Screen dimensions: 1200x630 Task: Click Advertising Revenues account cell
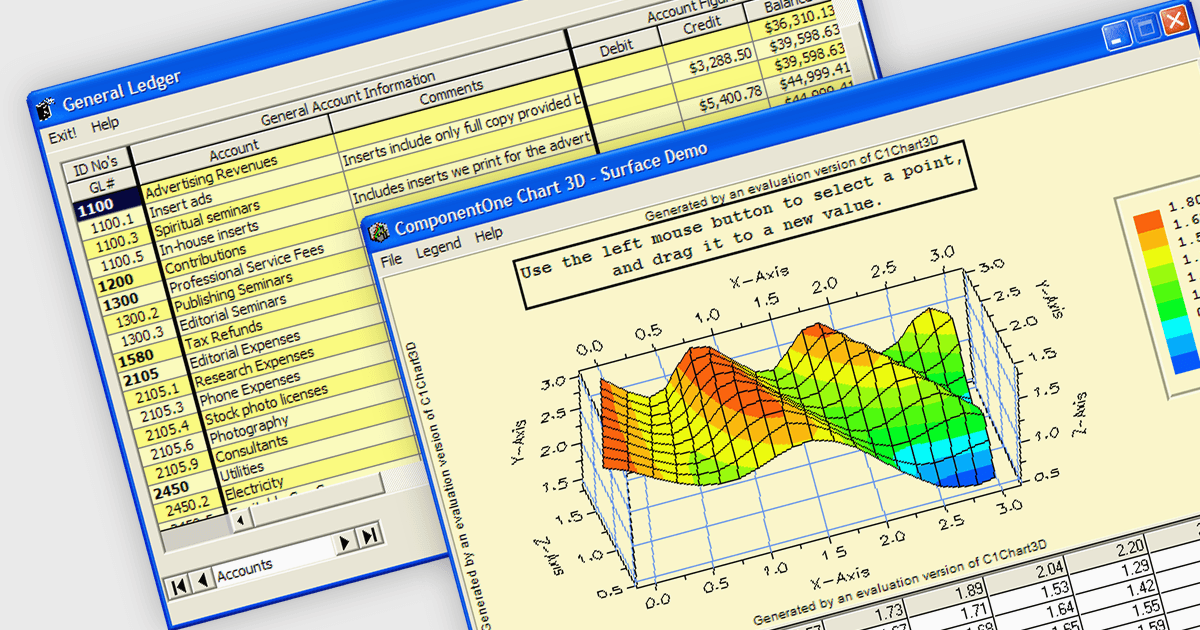click(213, 176)
